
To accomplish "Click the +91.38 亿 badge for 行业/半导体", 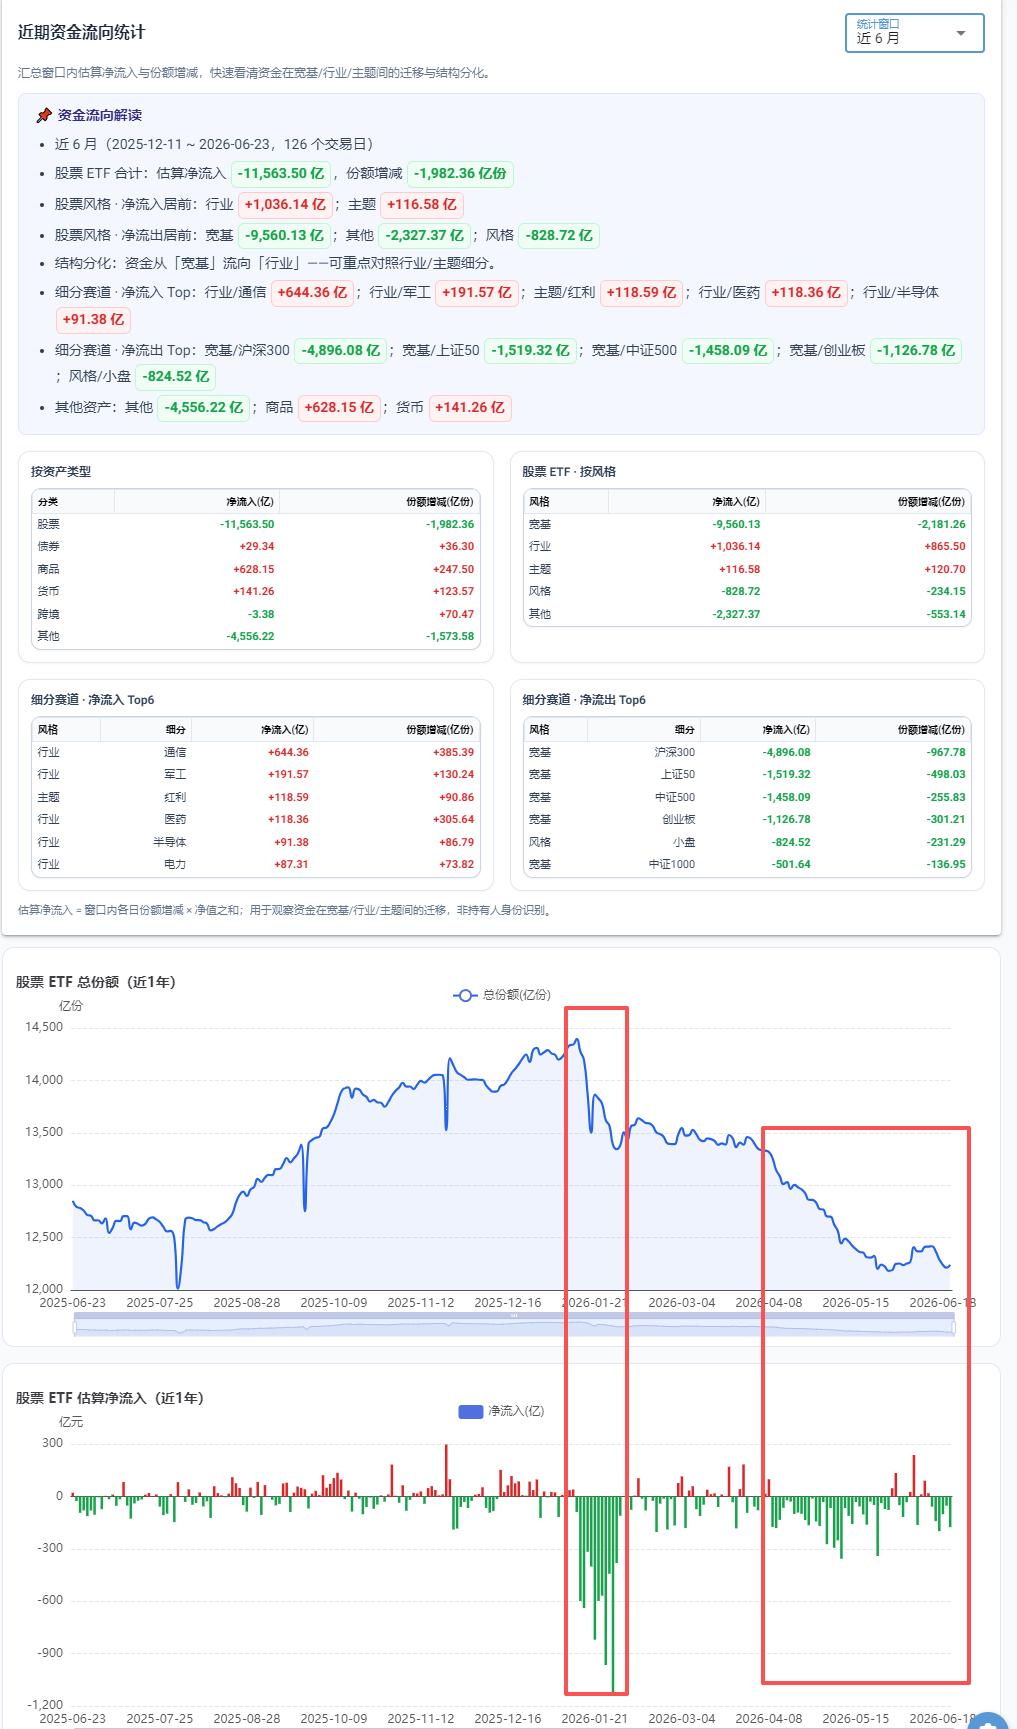I will [93, 320].
